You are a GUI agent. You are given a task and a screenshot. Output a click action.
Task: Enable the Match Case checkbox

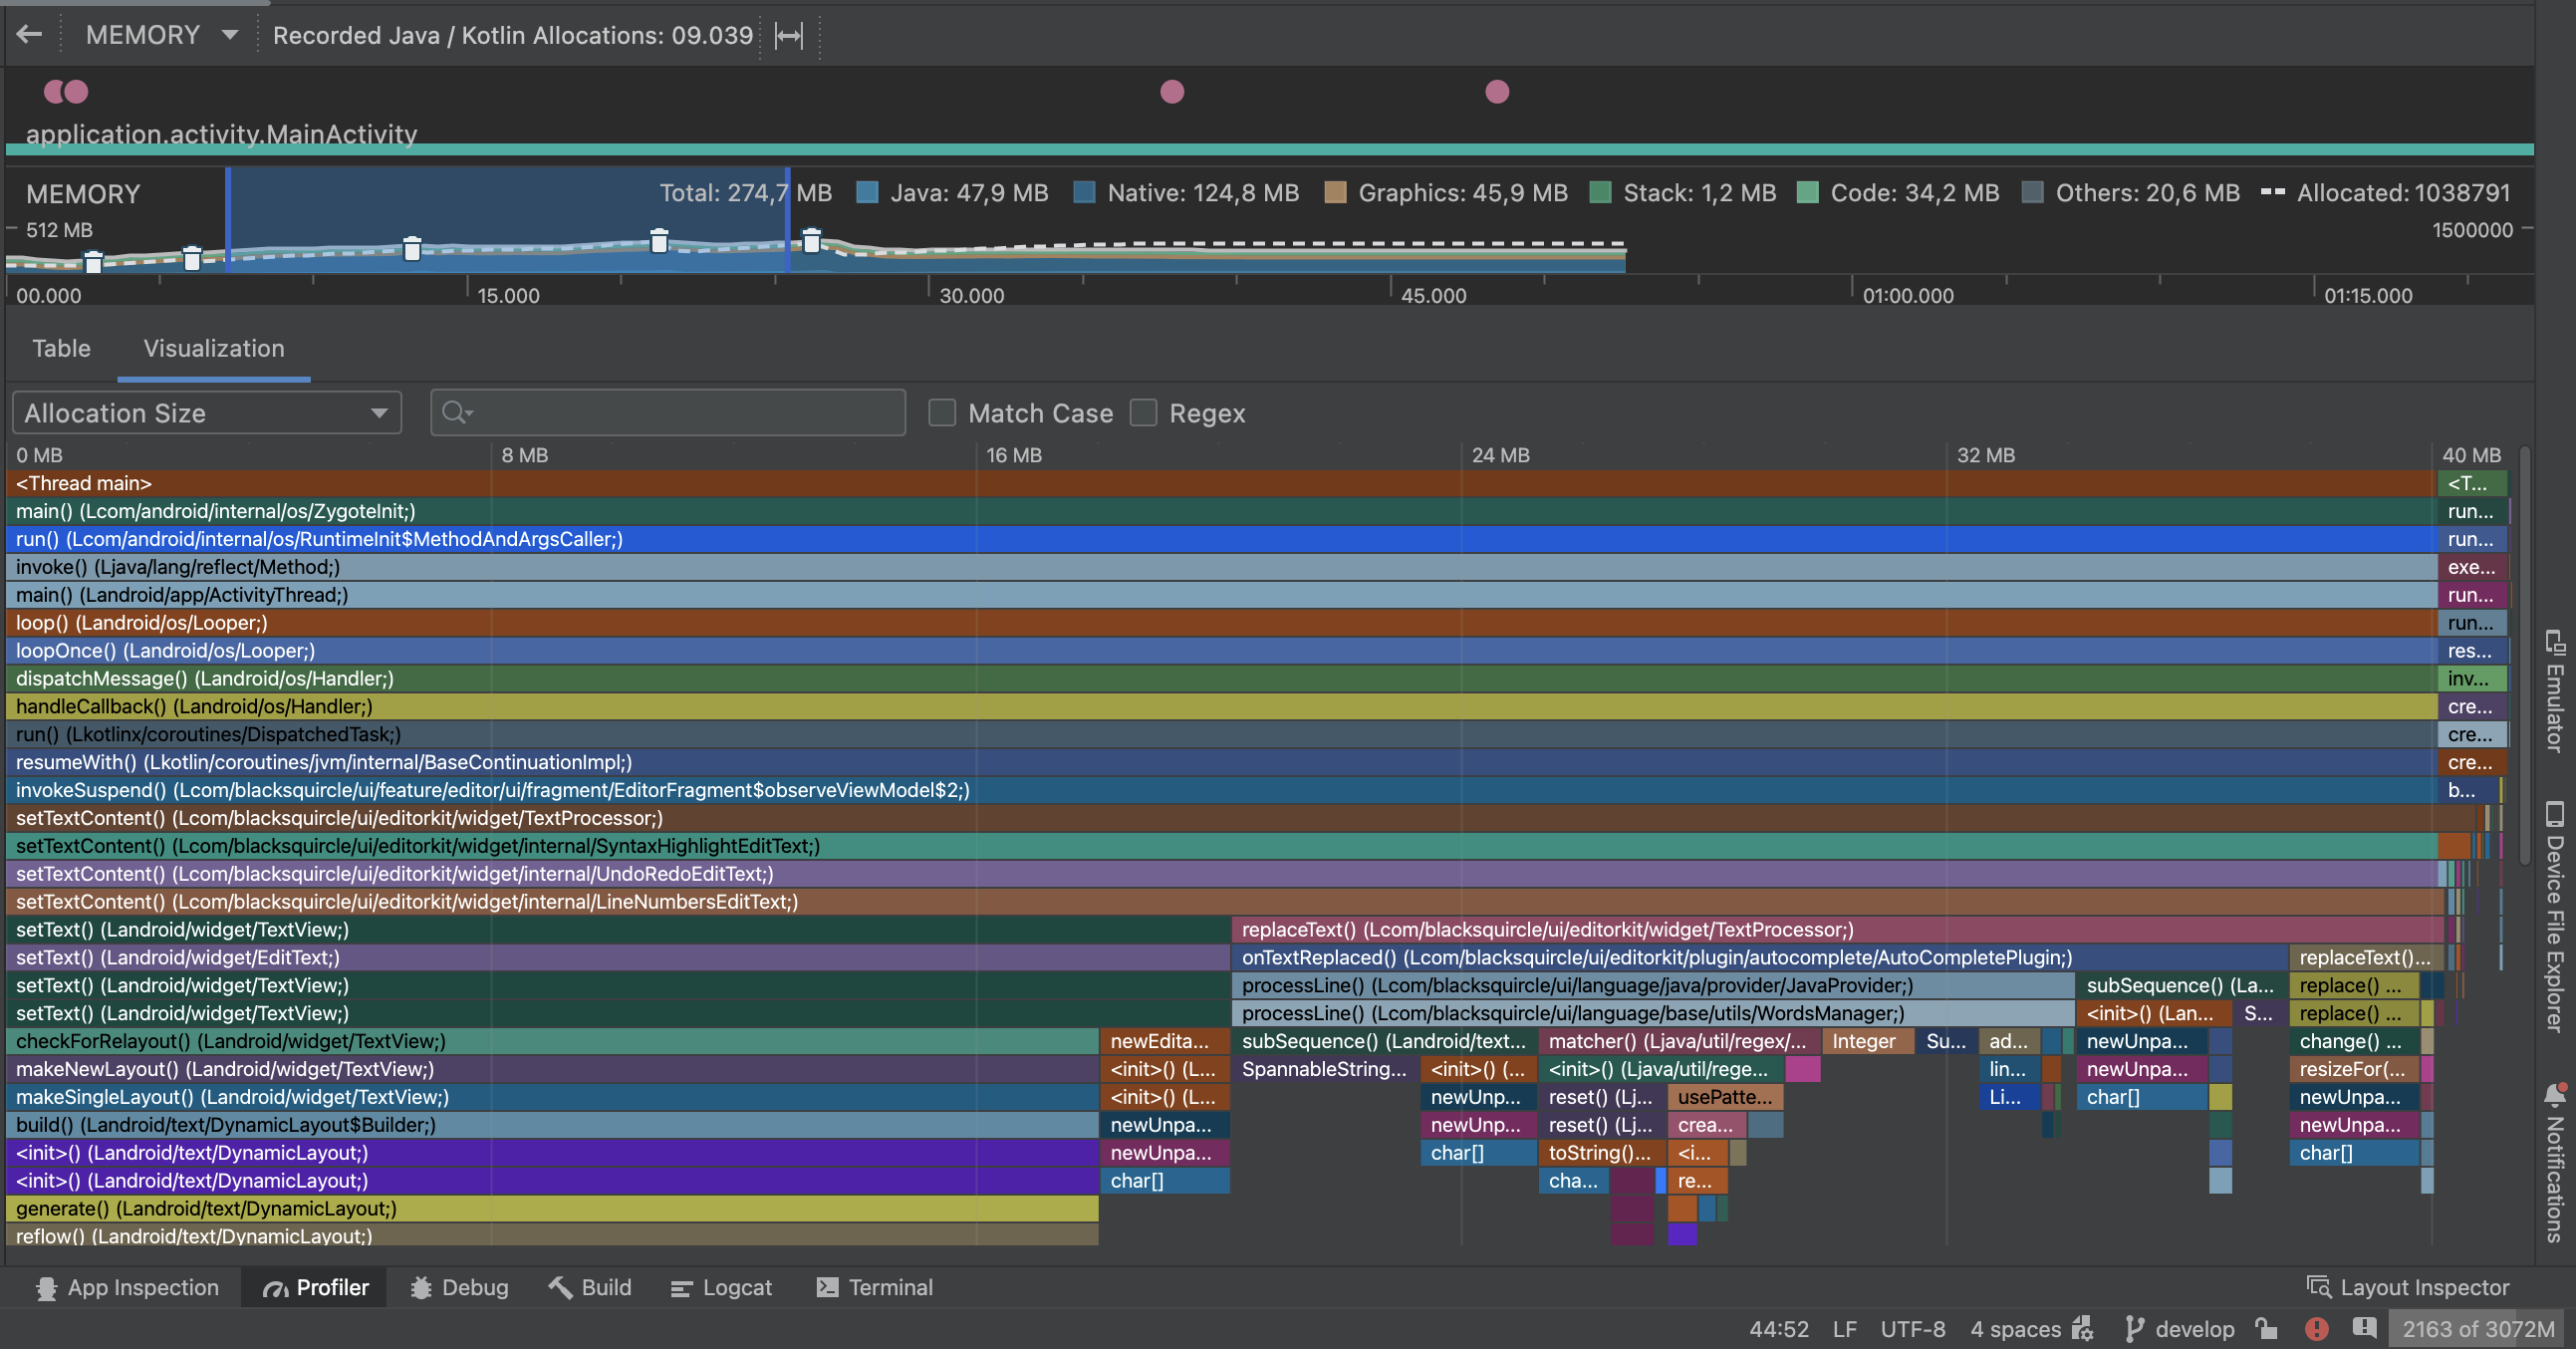941,412
